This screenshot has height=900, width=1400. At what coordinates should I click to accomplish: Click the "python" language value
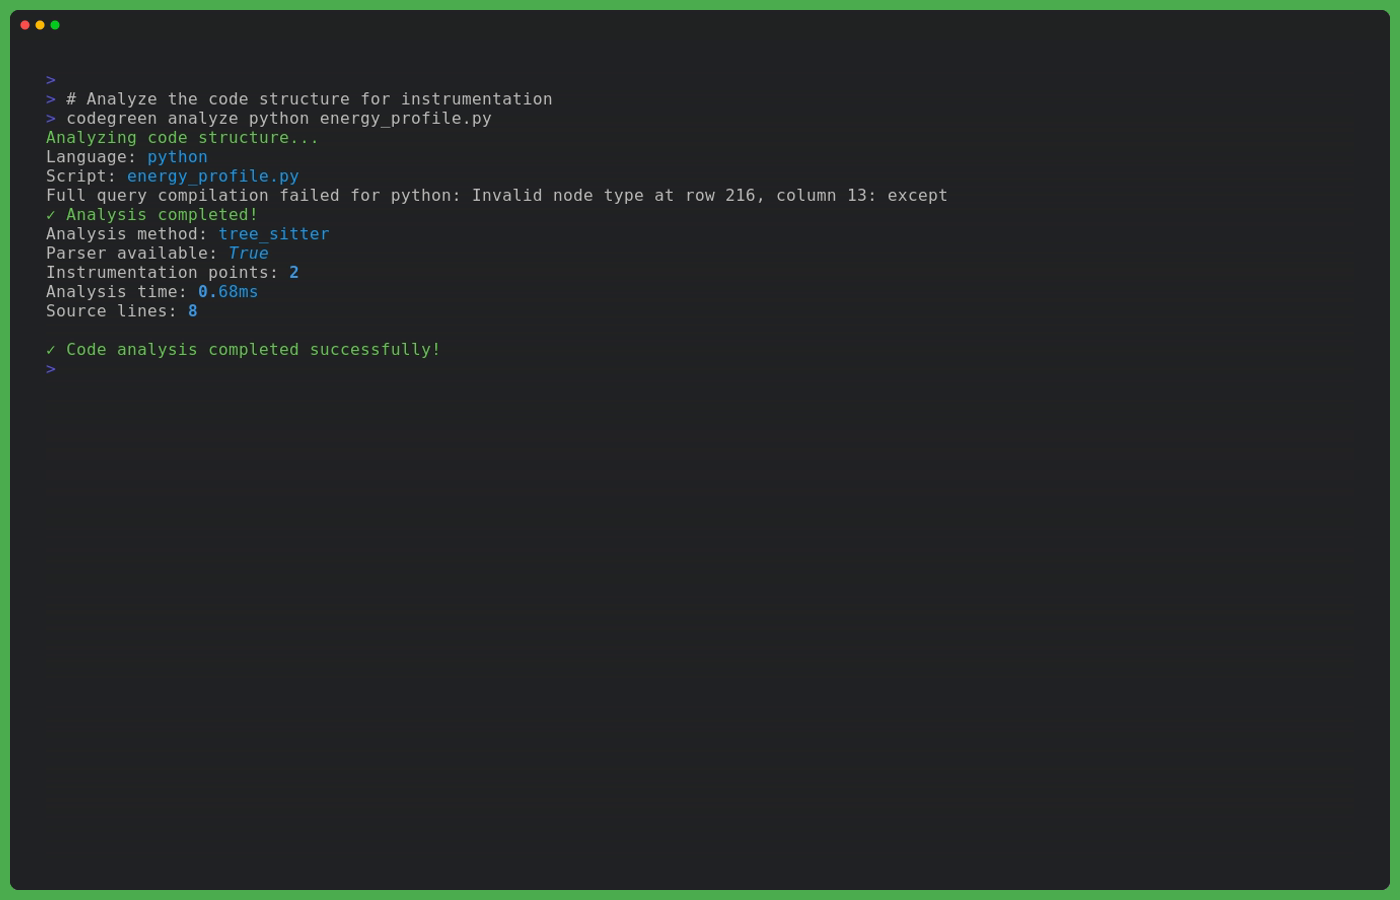click(x=177, y=157)
